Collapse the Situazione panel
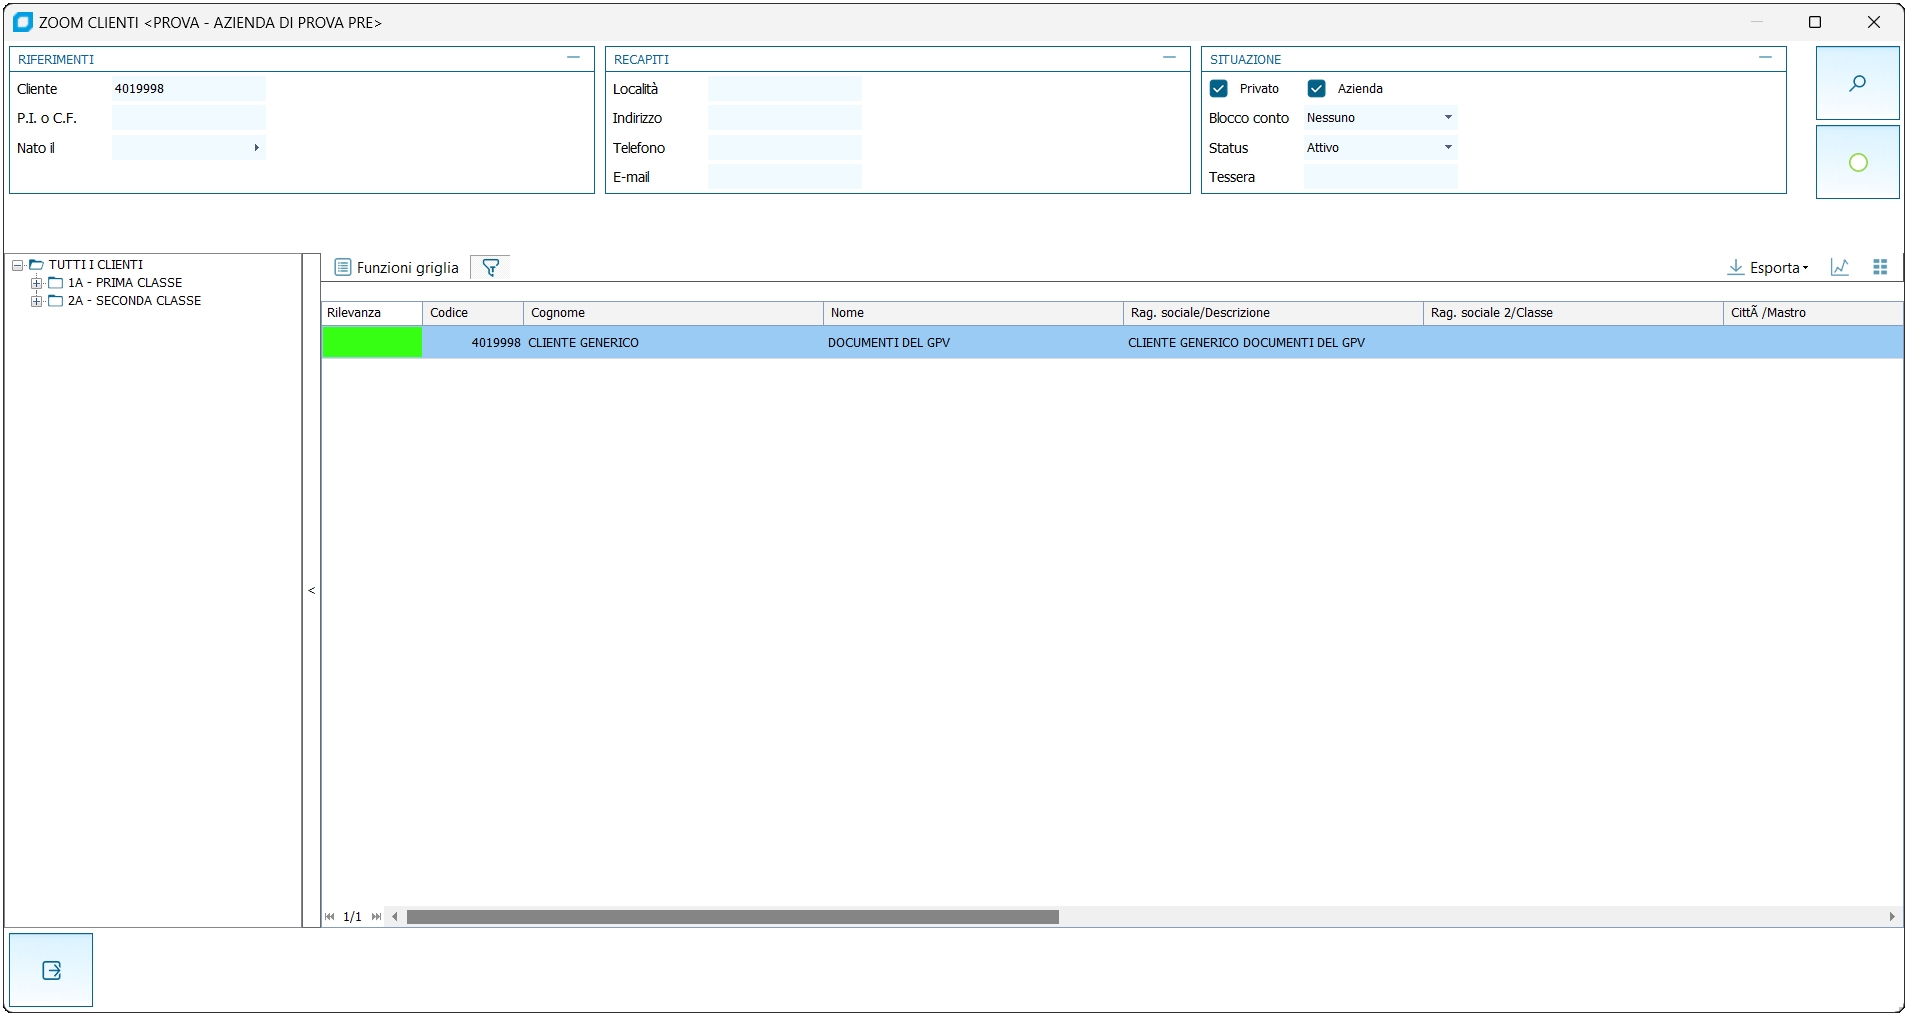Screen dimensions: 1908x1015 click(1765, 58)
